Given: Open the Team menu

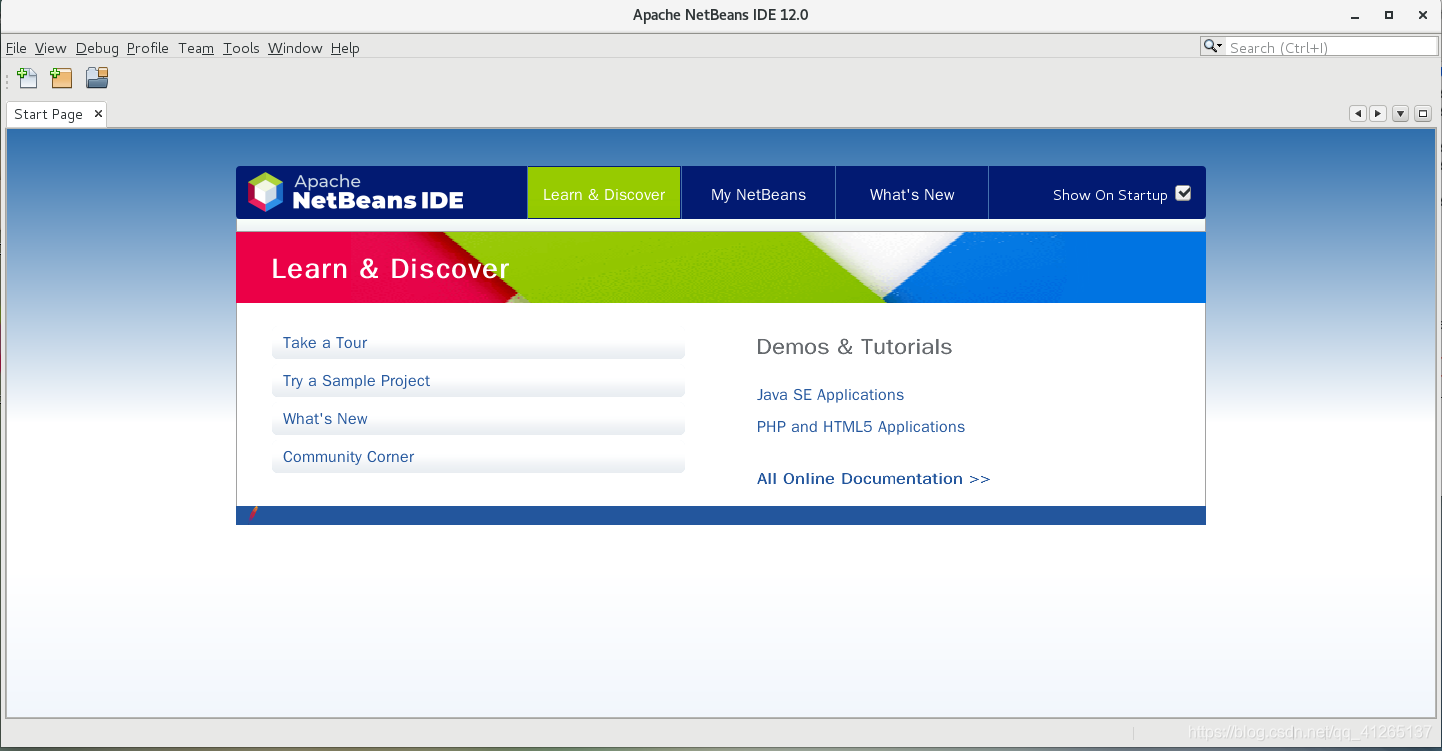Looking at the screenshot, I should click(196, 48).
